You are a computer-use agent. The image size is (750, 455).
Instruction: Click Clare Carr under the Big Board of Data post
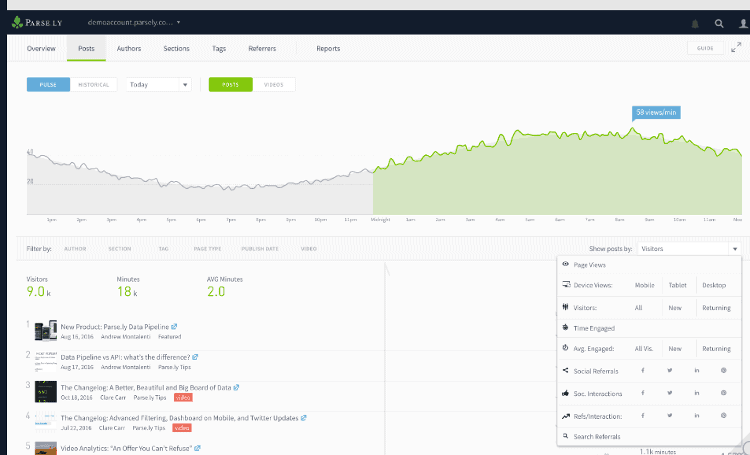113,398
